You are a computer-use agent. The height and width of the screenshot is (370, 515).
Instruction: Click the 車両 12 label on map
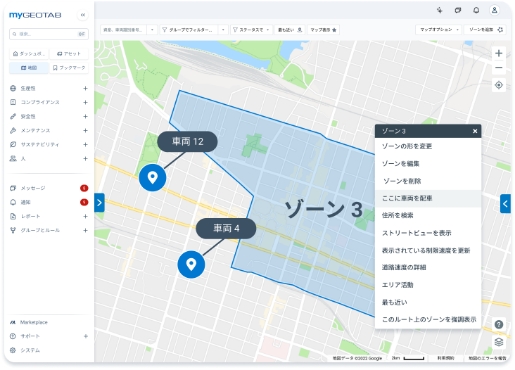(187, 141)
